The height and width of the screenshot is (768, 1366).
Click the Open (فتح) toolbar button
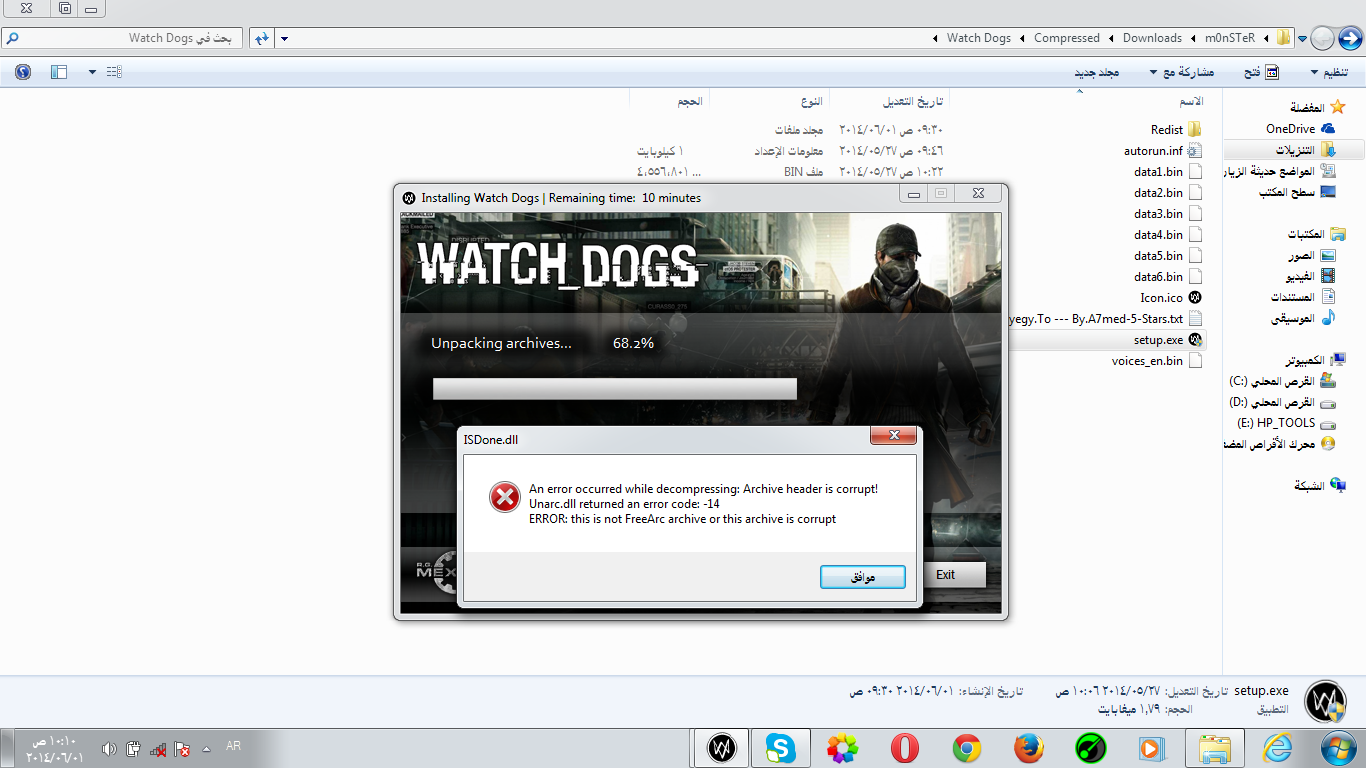(x=1260, y=73)
